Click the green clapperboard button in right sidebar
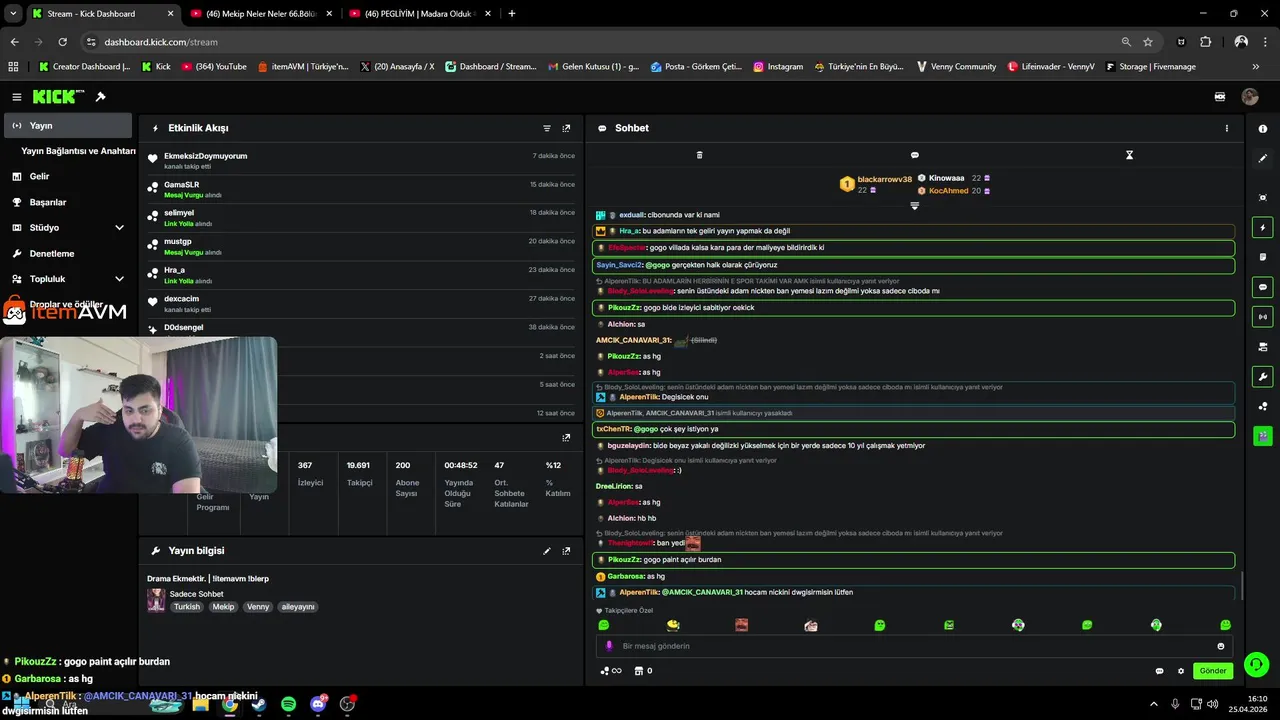The image size is (1280, 720). pos(1263,436)
